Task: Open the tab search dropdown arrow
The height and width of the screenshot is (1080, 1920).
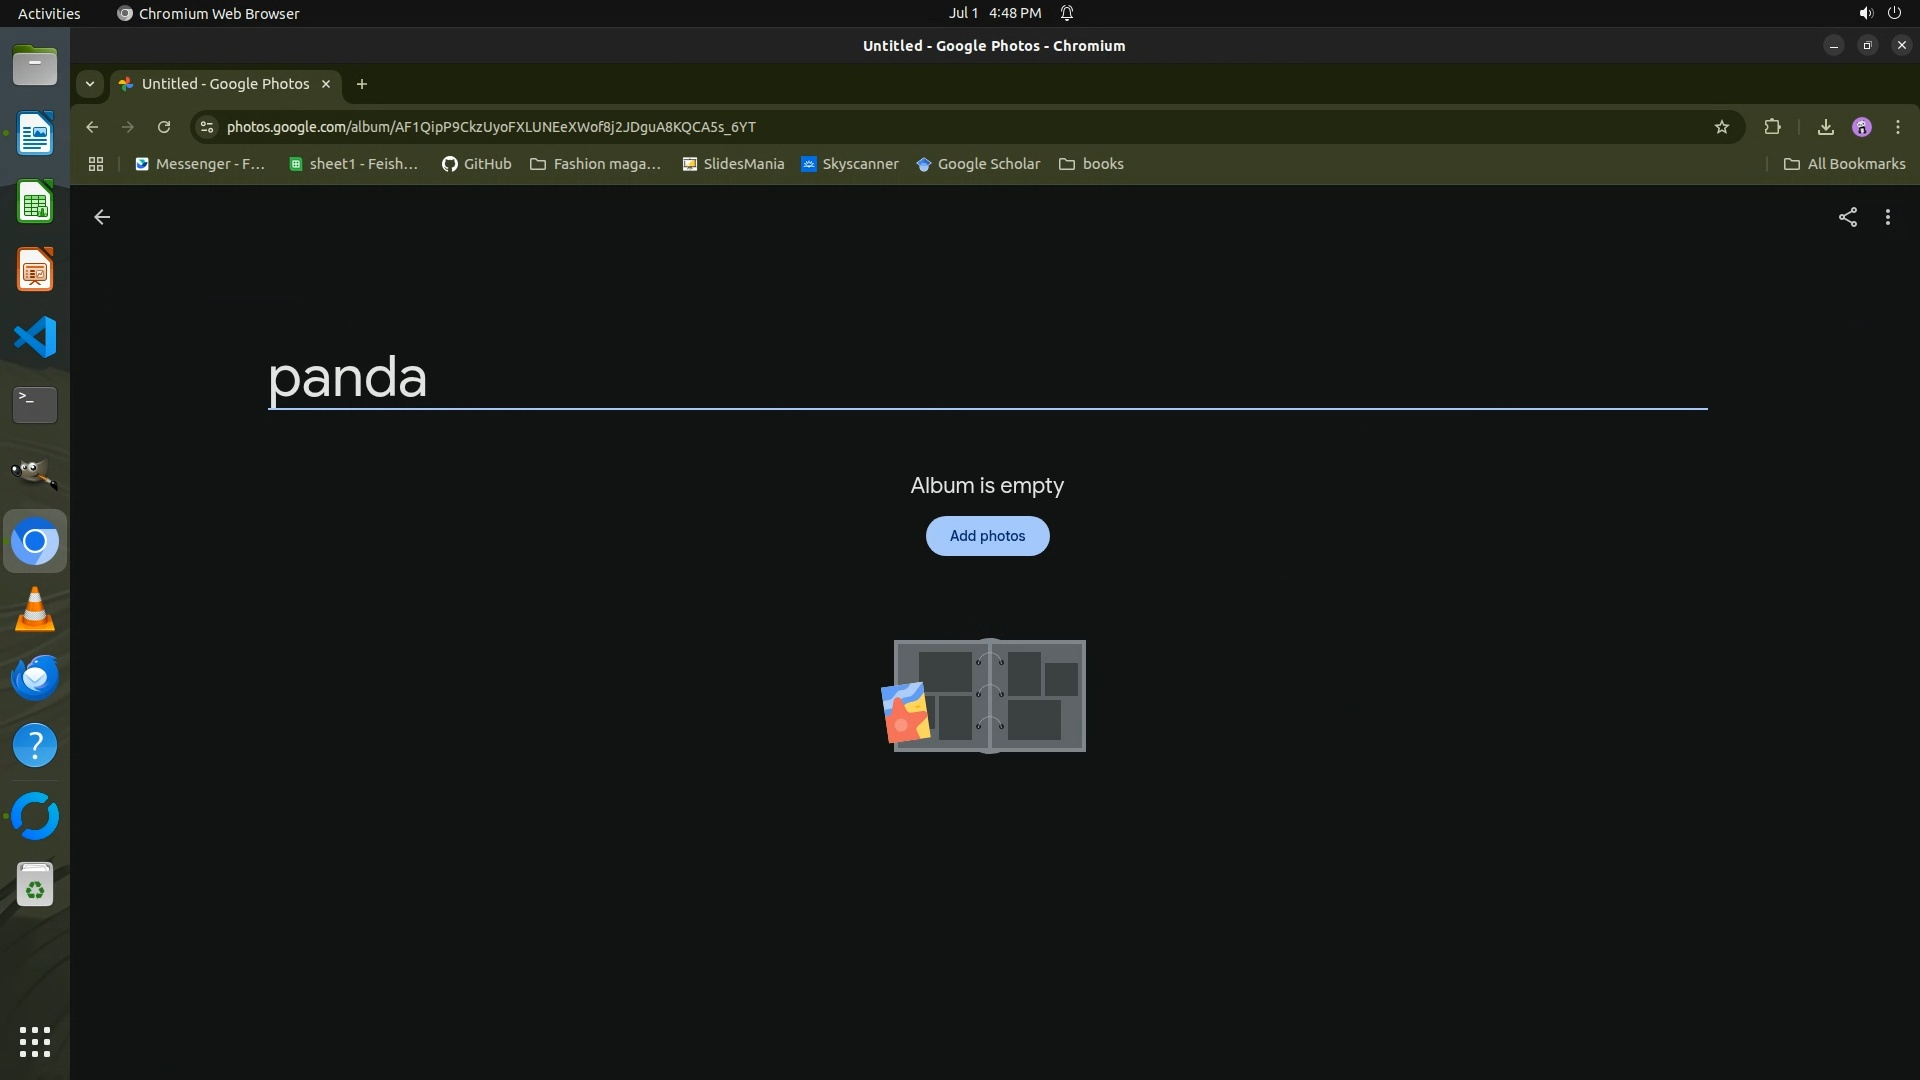Action: tap(90, 84)
